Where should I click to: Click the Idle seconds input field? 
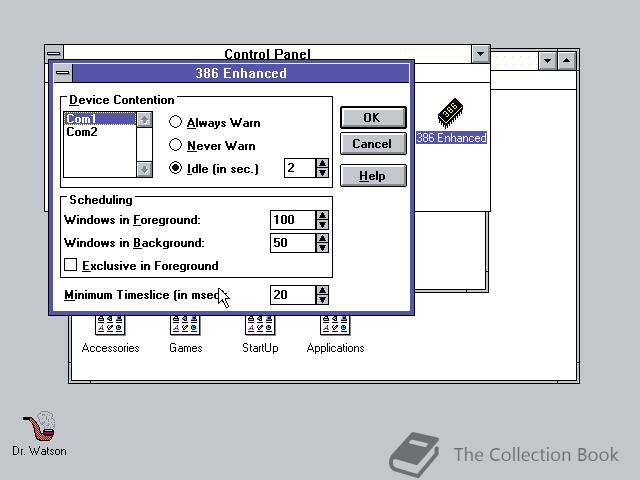[x=300, y=168]
